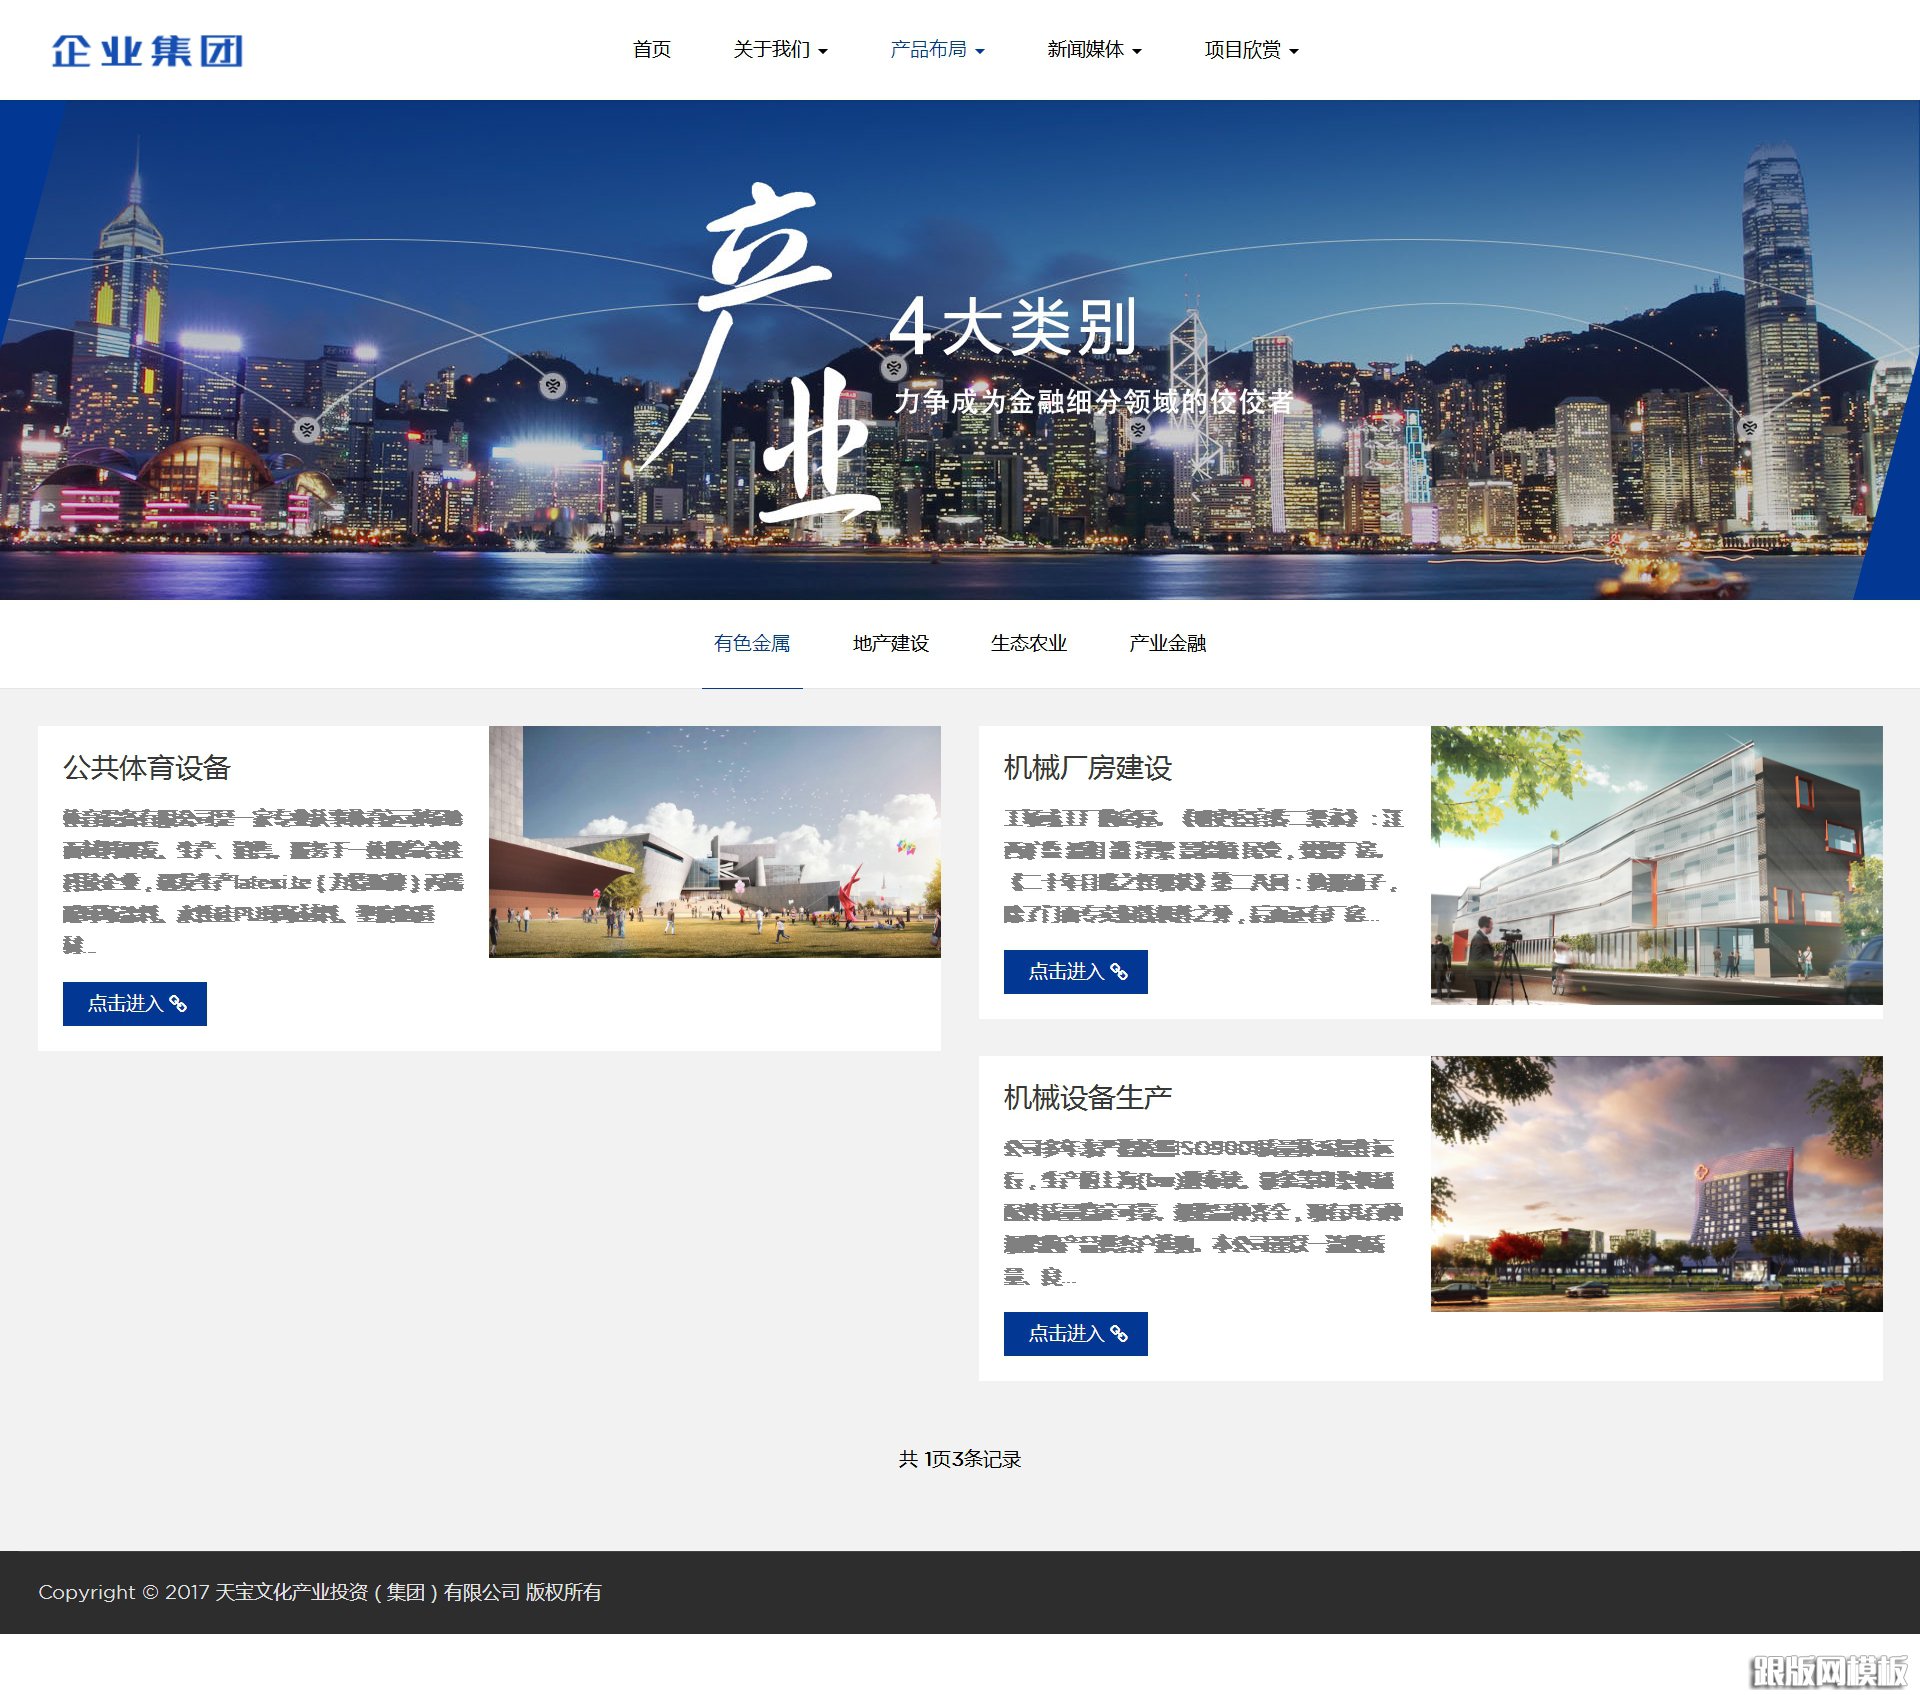
Task: Click the link icon inside 机械厂房建设 button
Action: tap(1121, 971)
